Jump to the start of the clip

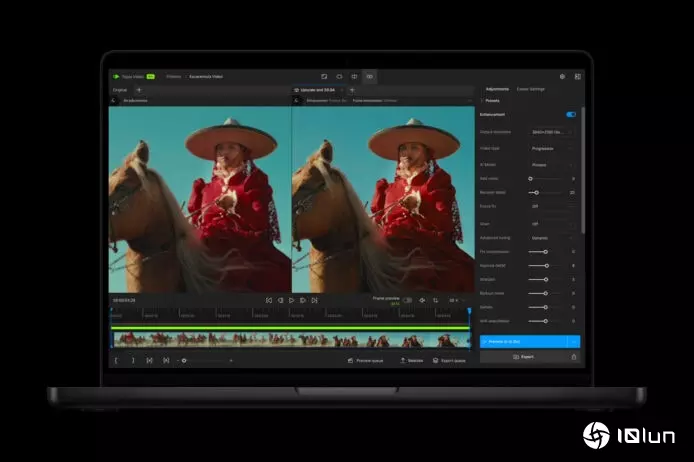(x=269, y=300)
